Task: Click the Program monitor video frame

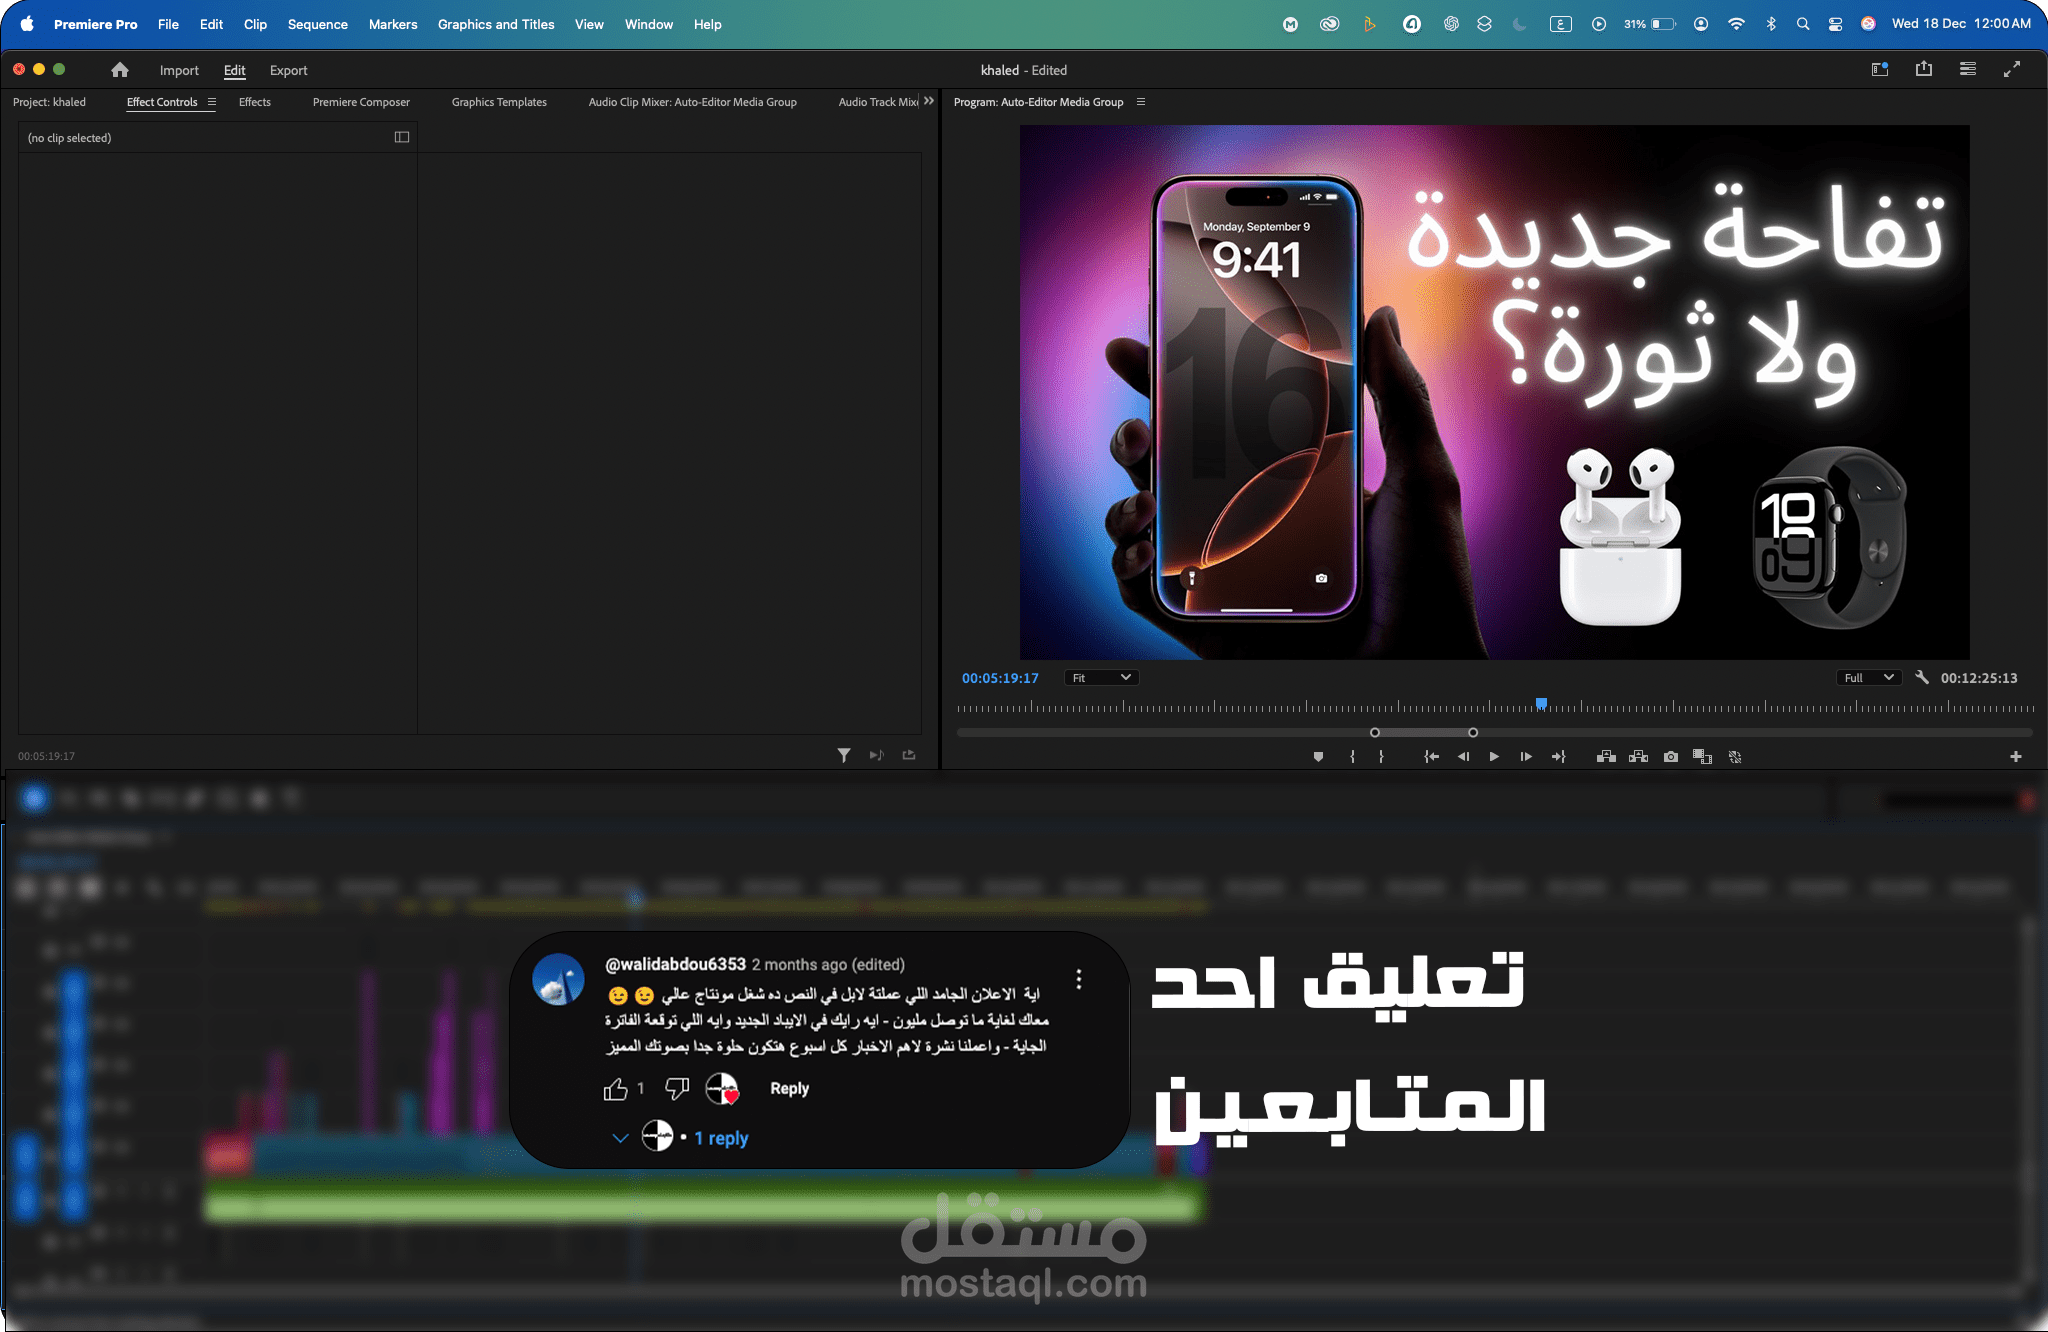Action: click(1494, 392)
